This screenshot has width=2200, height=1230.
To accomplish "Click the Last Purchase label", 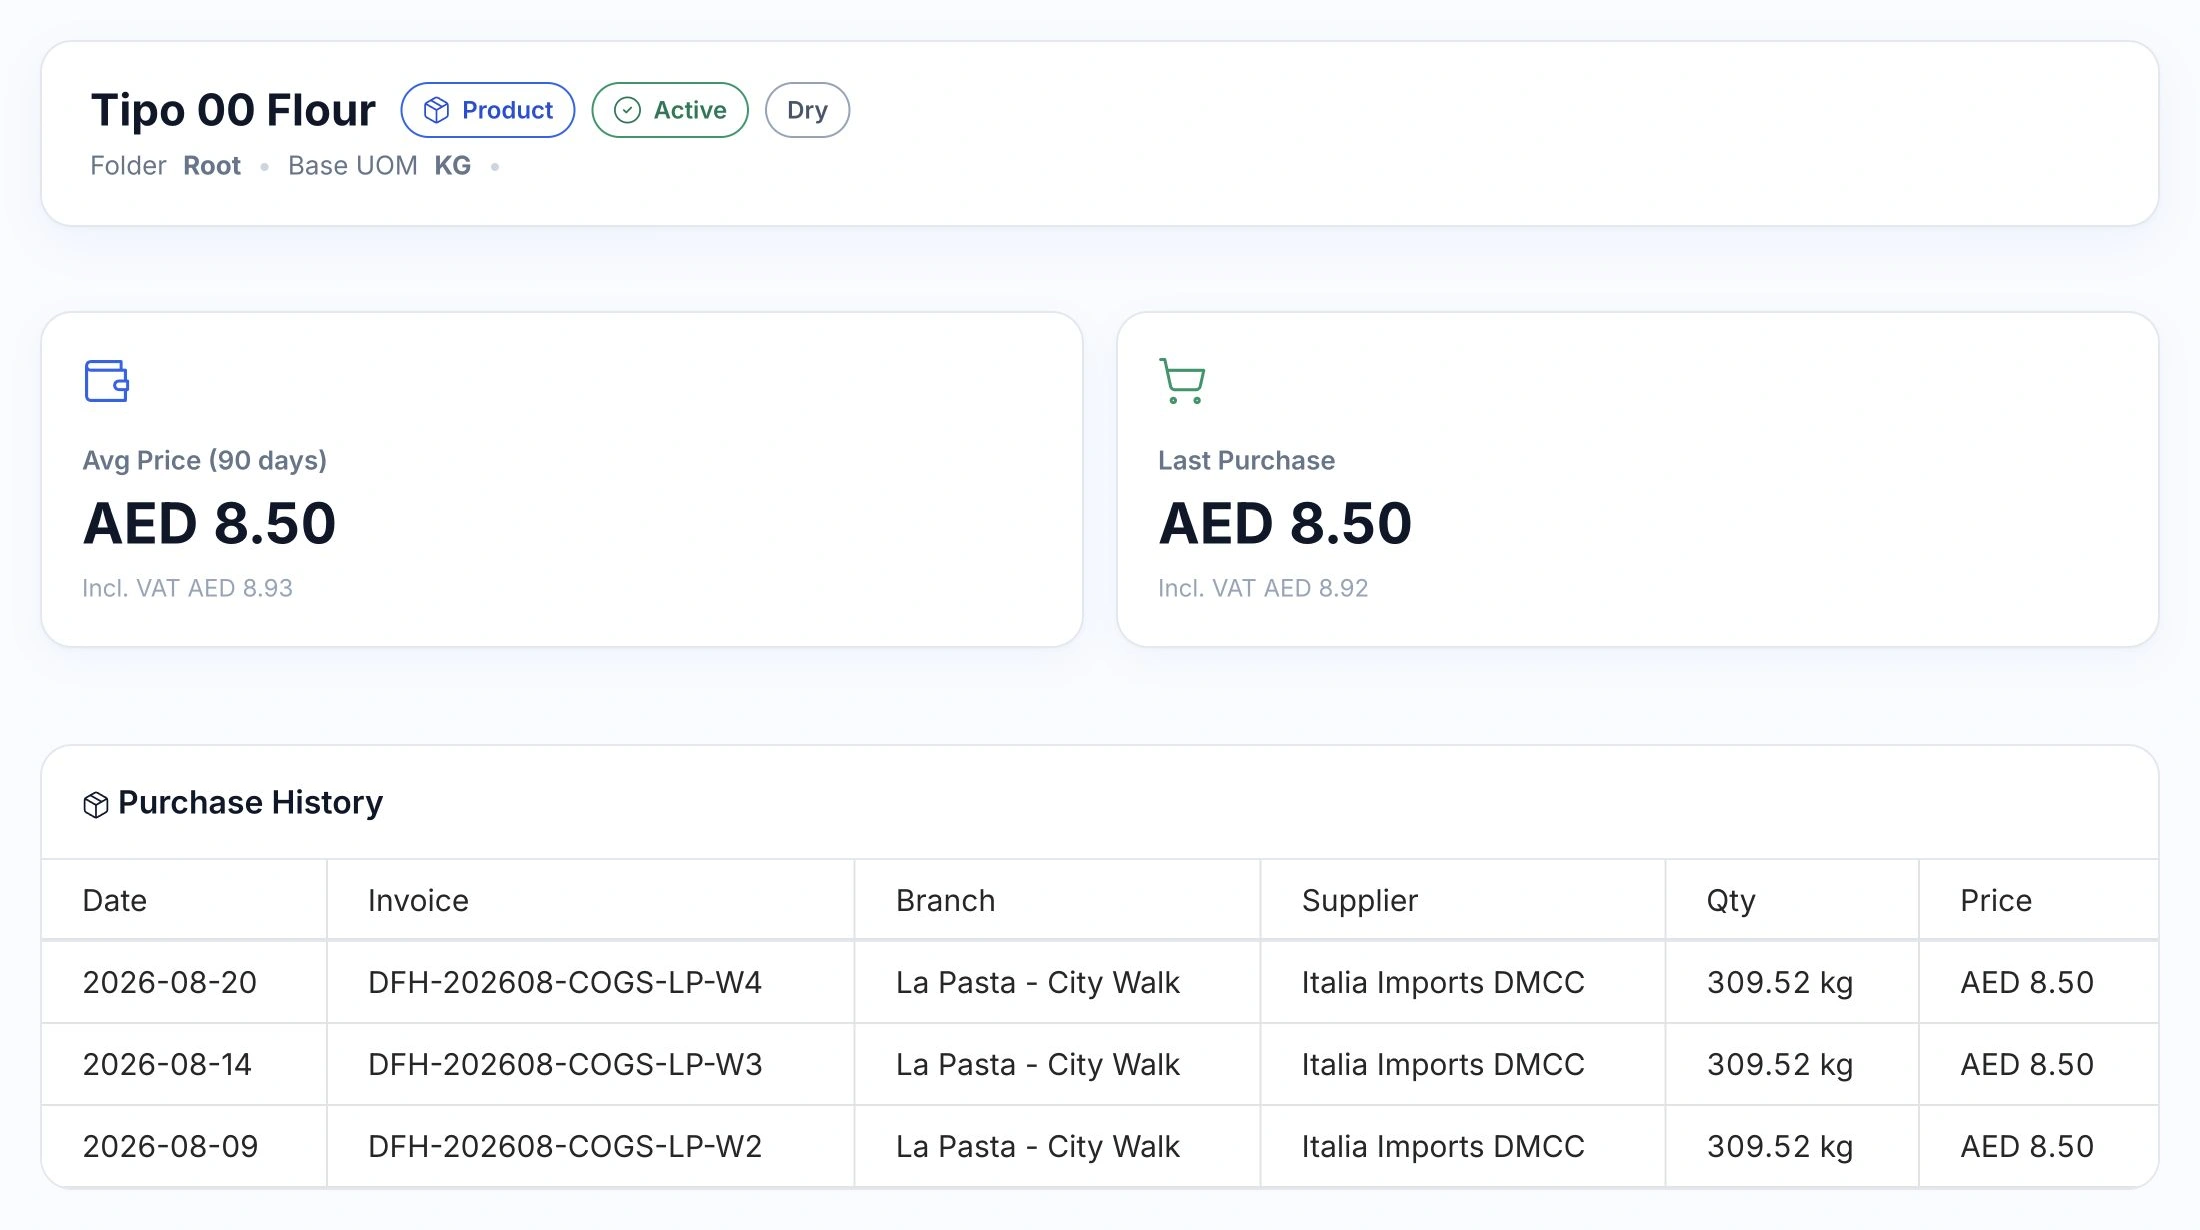I will (x=1246, y=461).
